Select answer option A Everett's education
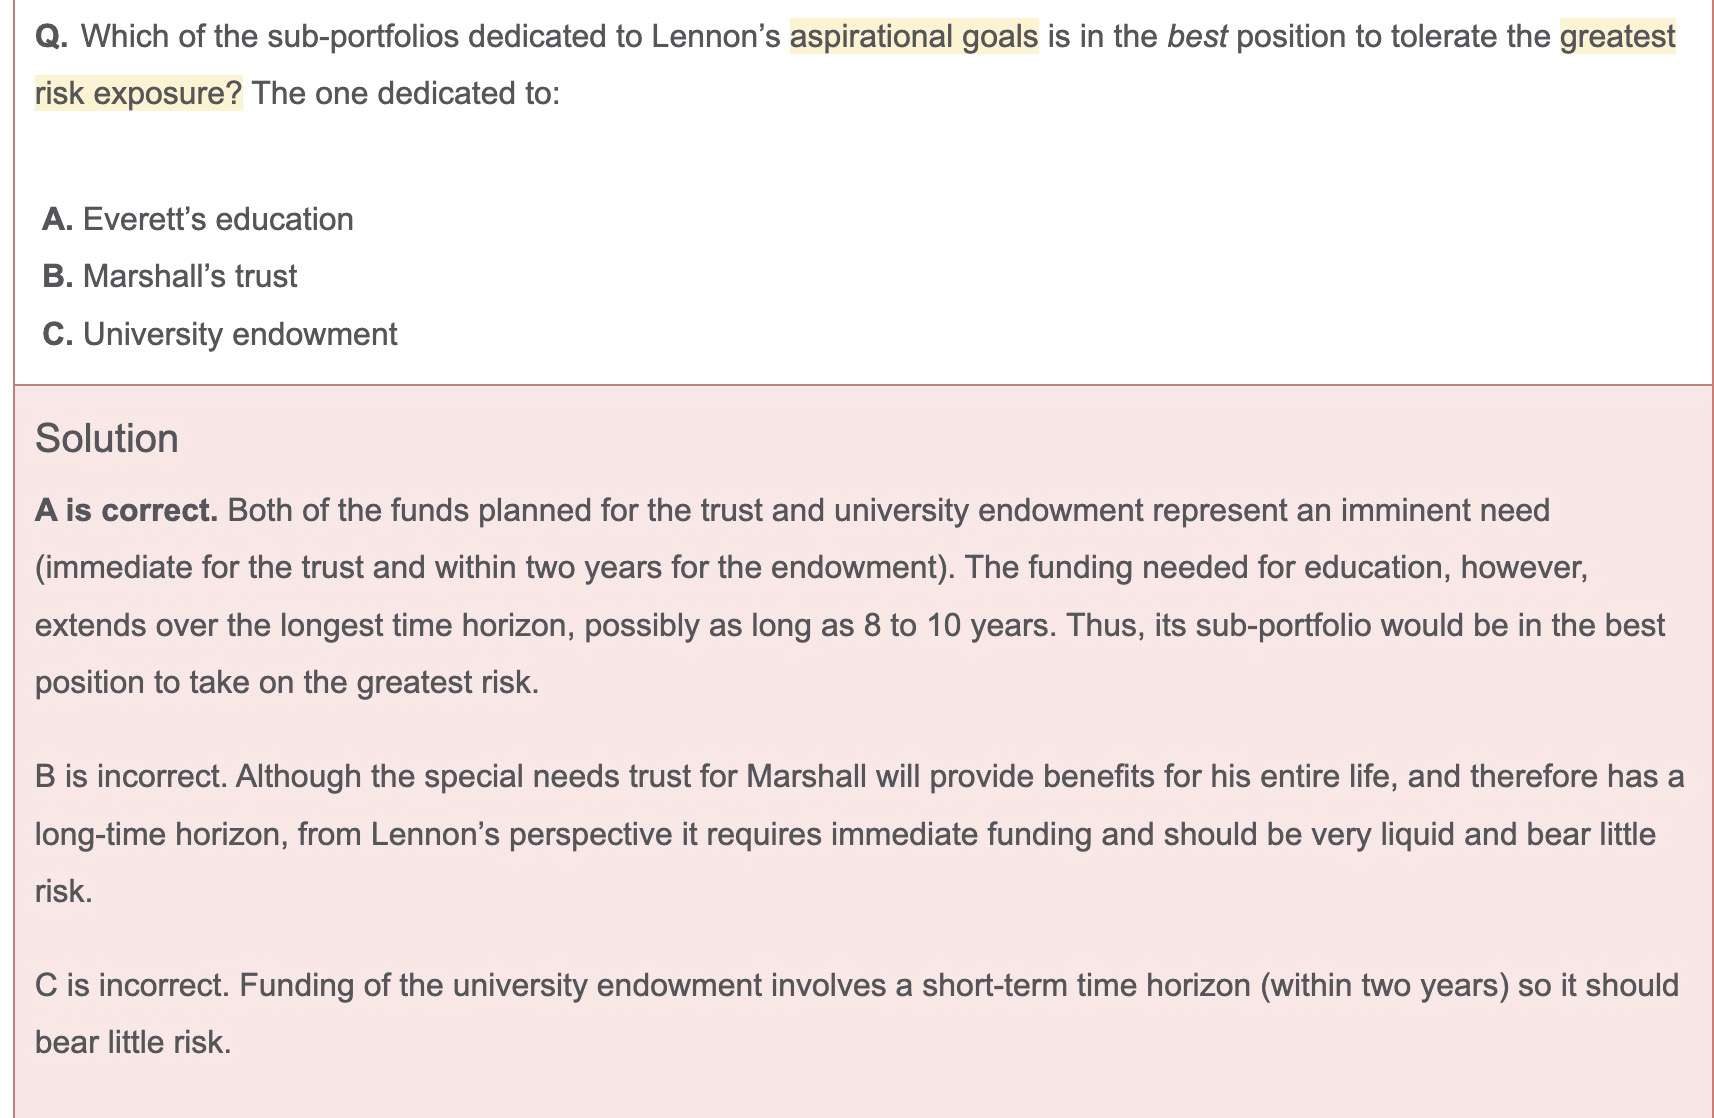This screenshot has width=1714, height=1118. point(217,219)
